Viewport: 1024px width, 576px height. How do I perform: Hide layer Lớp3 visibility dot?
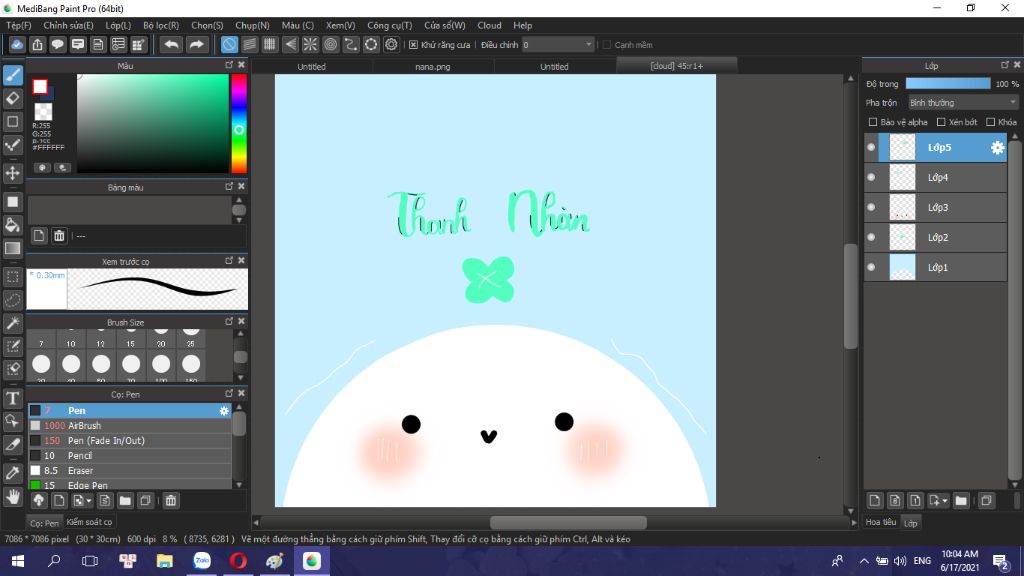click(871, 207)
